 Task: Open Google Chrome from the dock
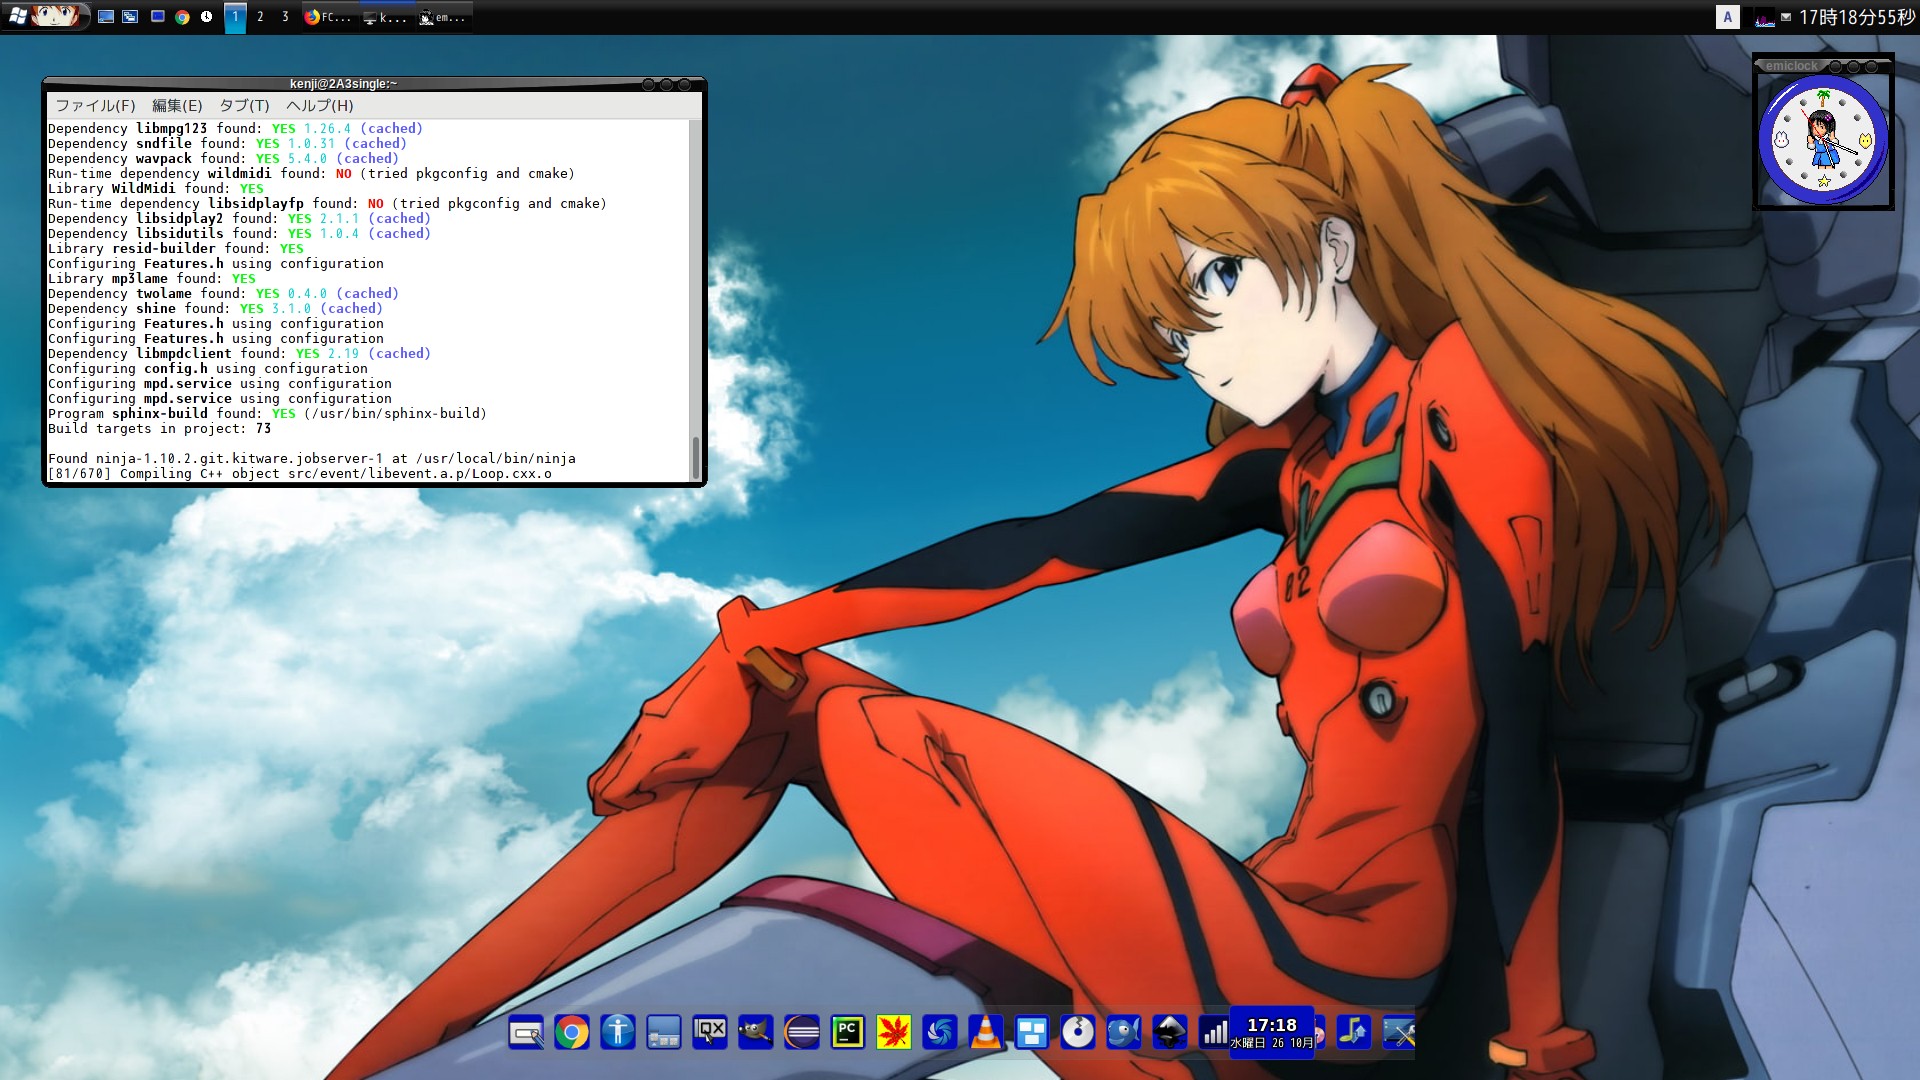(572, 1033)
